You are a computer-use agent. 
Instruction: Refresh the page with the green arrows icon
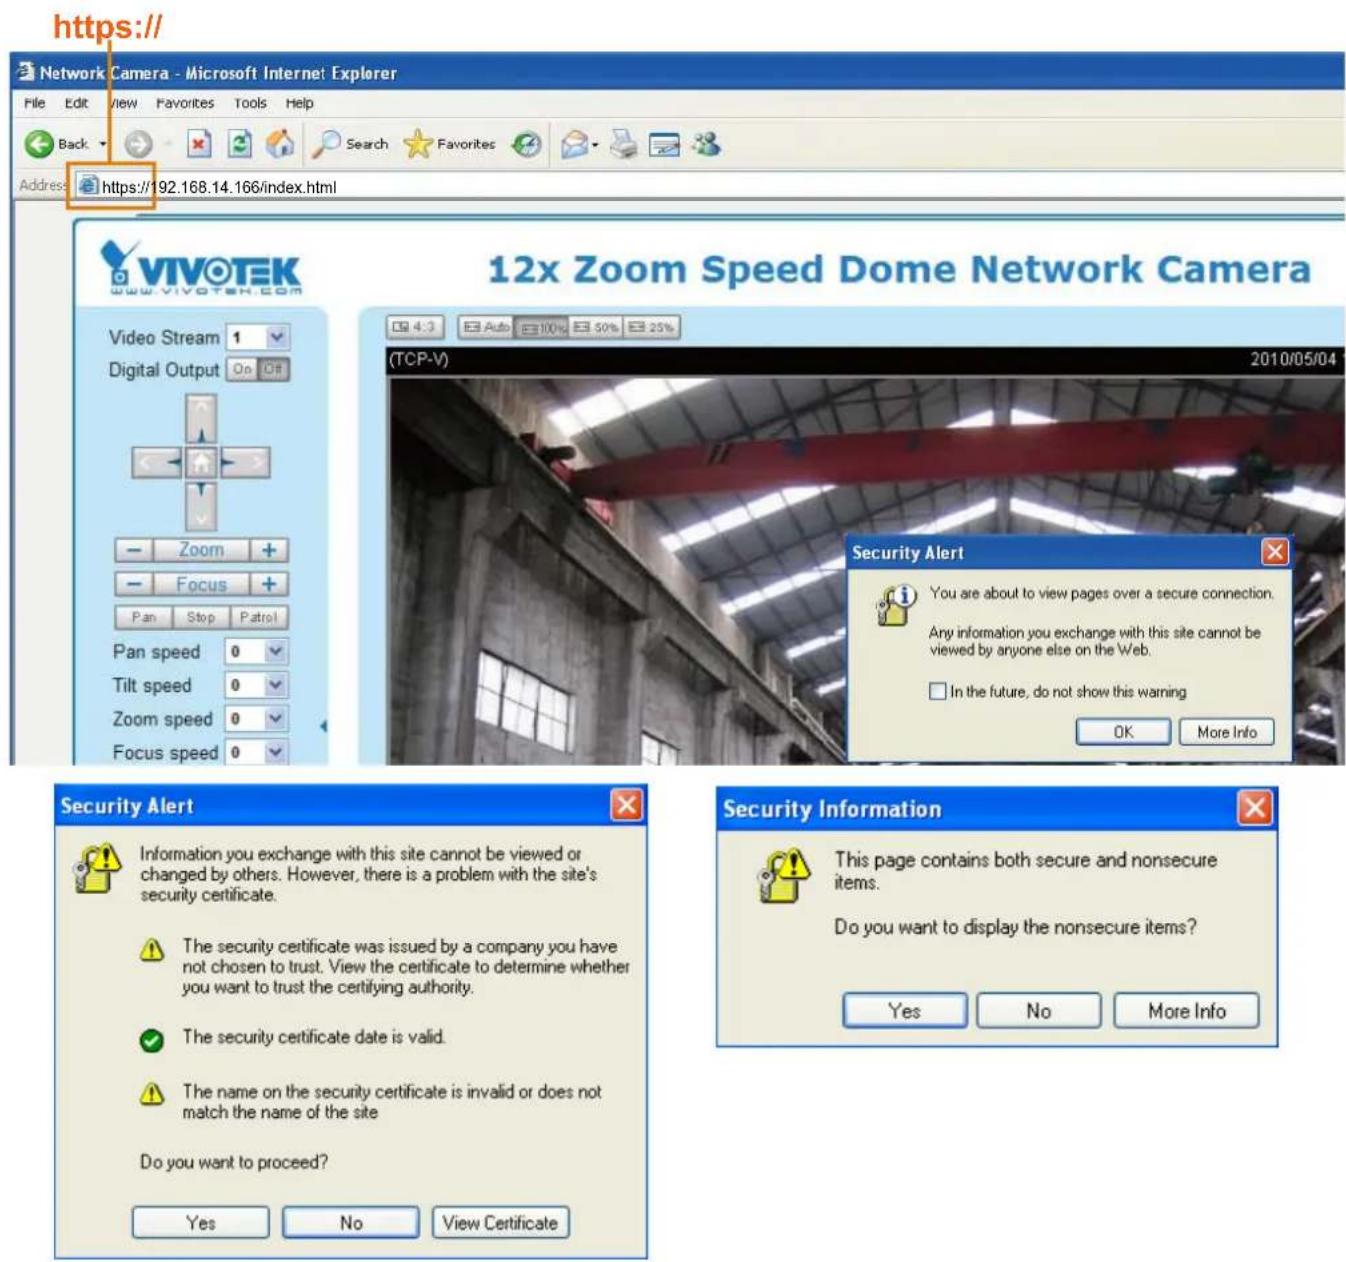click(x=240, y=144)
